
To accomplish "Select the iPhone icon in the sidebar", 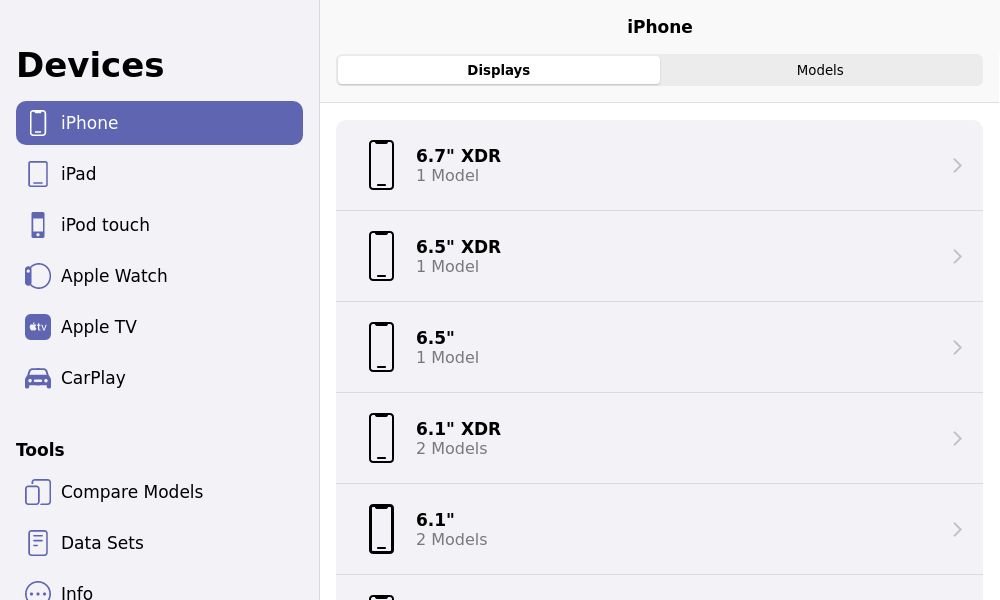I will pyautogui.click(x=38, y=122).
